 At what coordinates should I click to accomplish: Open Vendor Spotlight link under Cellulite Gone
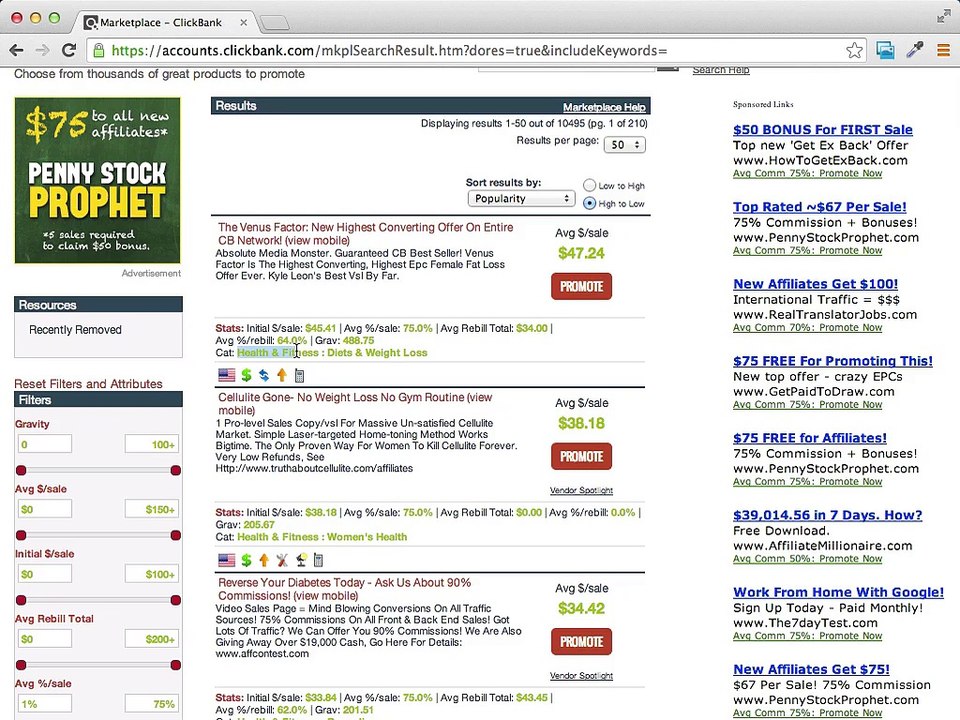point(581,490)
